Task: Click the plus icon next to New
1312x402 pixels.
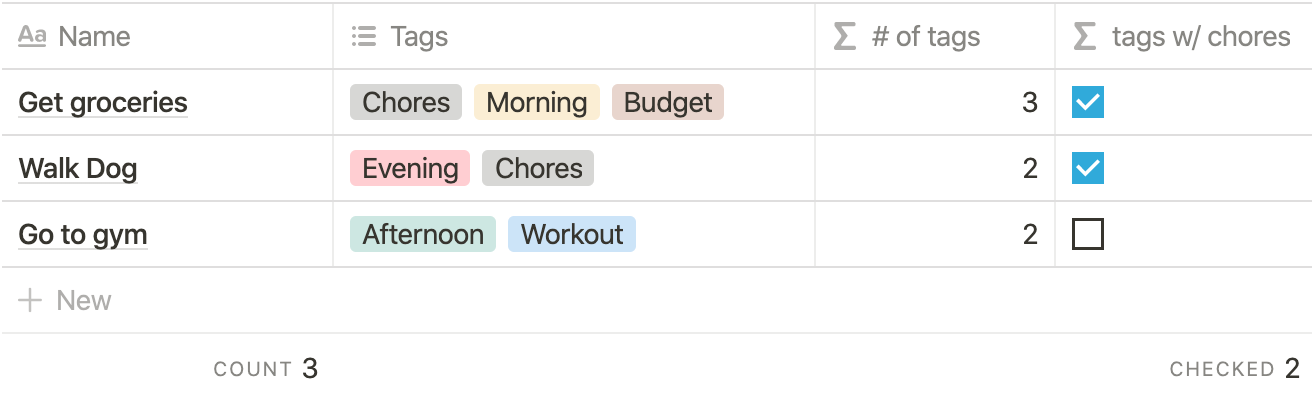Action: (x=31, y=300)
